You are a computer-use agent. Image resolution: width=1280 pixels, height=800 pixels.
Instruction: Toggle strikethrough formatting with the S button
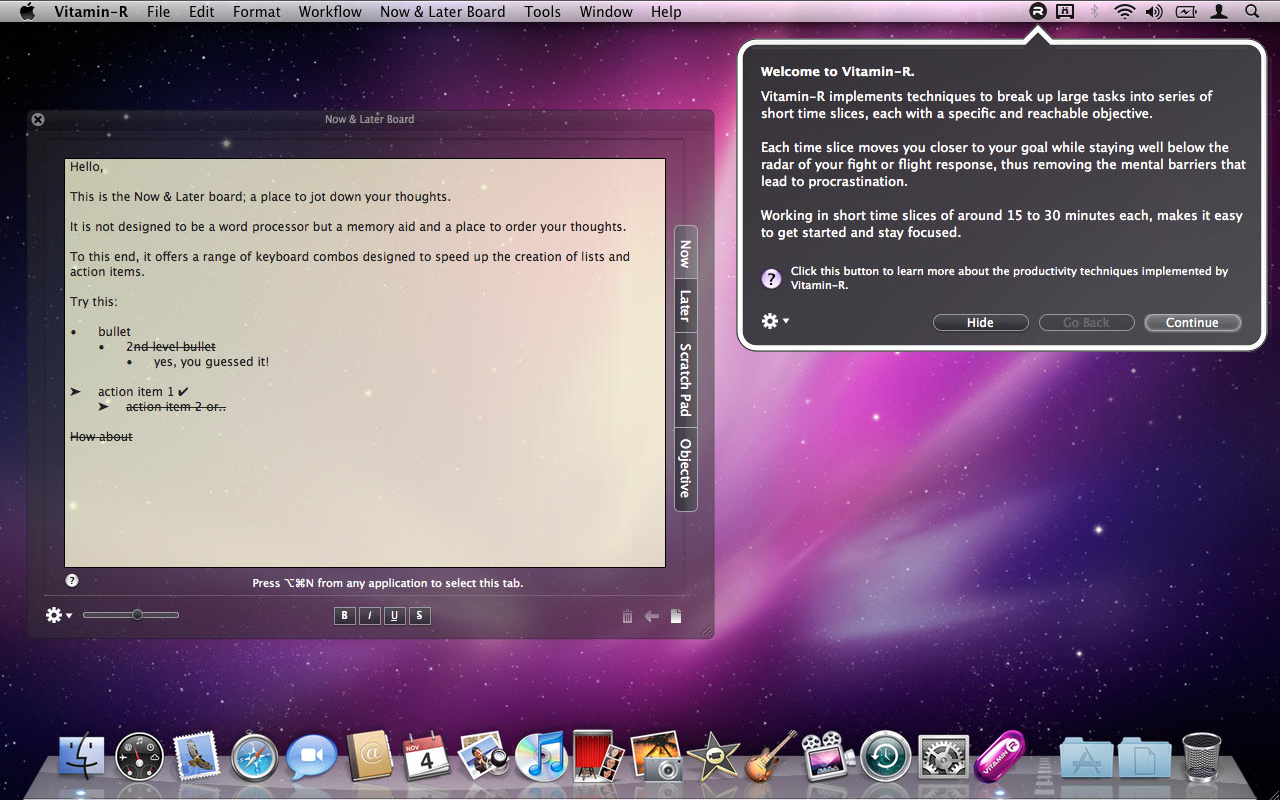(420, 616)
